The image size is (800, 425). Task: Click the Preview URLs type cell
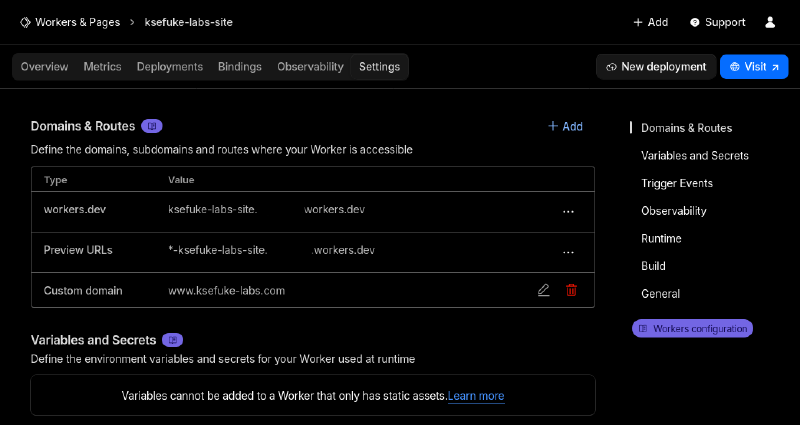click(78, 250)
